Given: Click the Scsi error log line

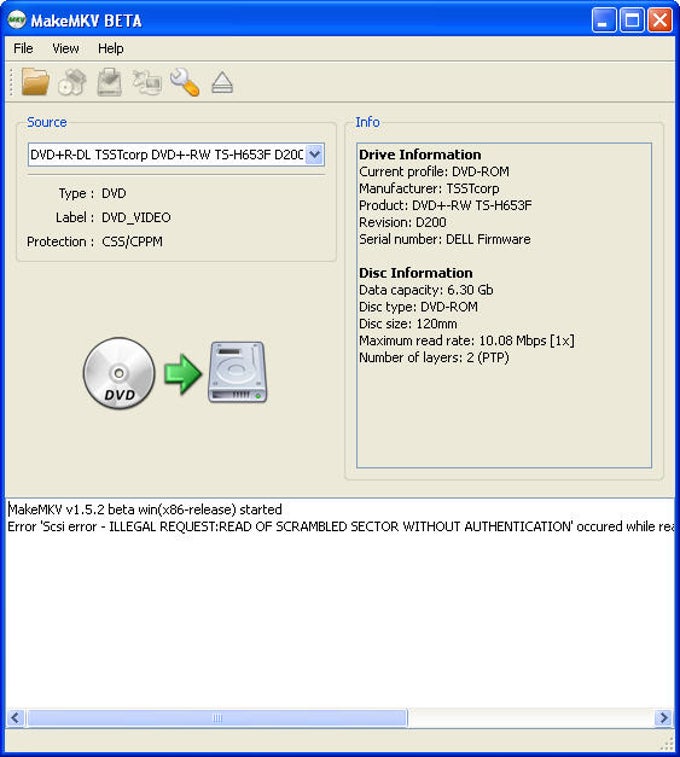Looking at the screenshot, I should click(x=341, y=526).
